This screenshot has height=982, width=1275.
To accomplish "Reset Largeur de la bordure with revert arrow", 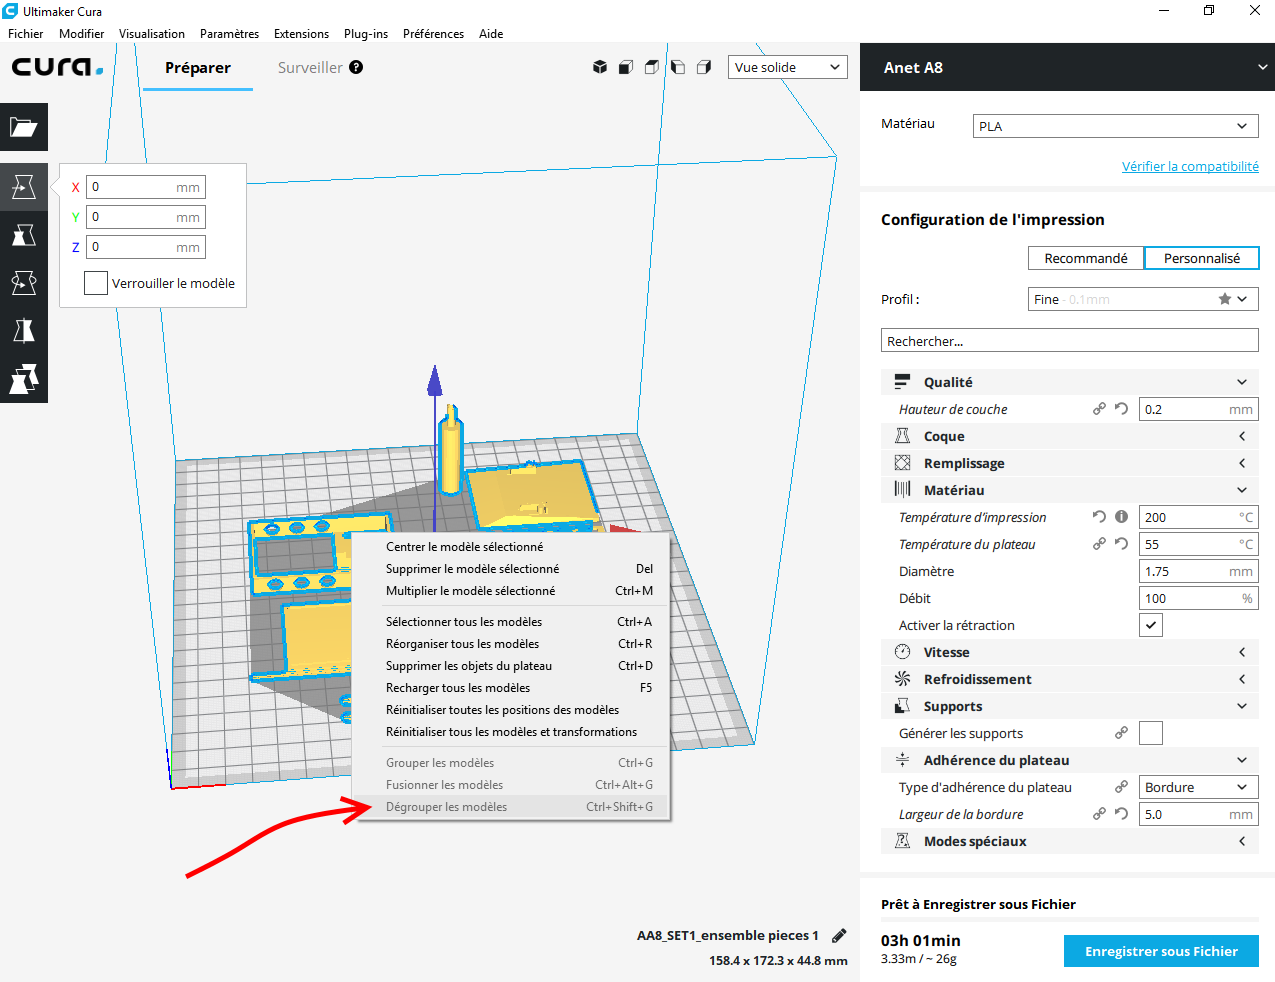I will [1121, 814].
